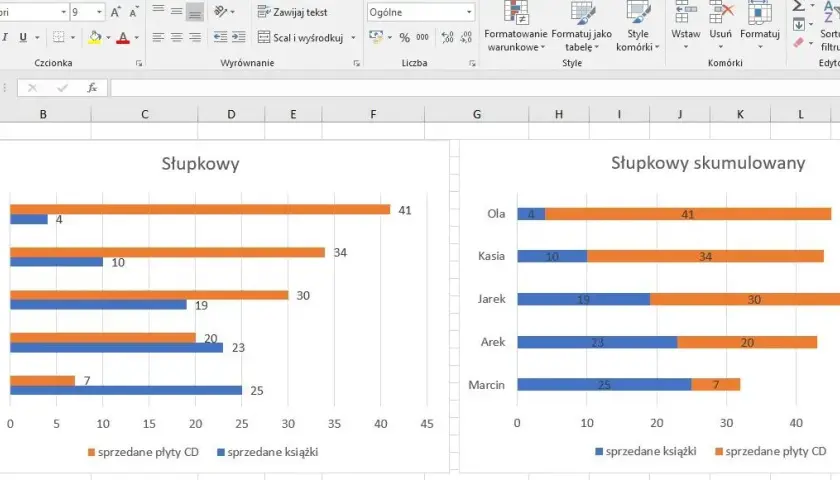Decrease the font size with the smaller A icon
Screen dimensions: 840x480
pos(134,12)
